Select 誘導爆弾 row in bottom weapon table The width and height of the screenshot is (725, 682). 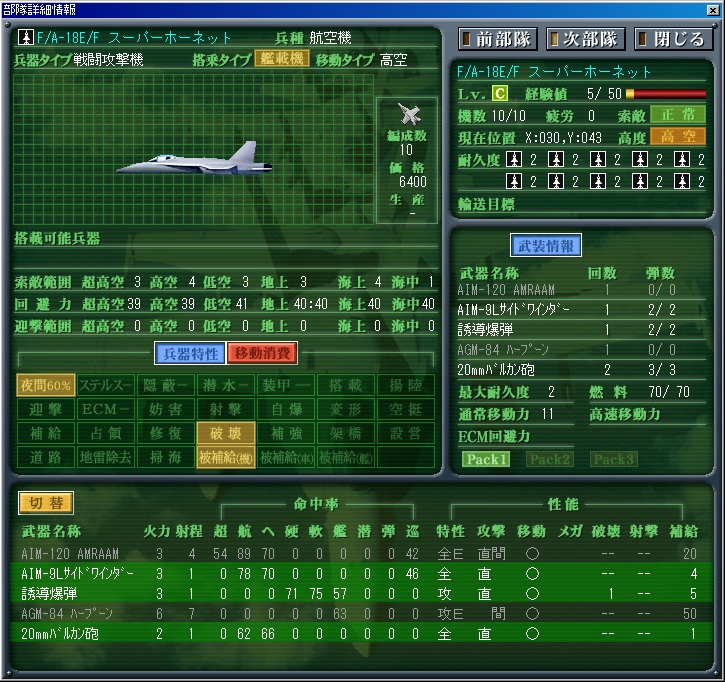pos(361,593)
